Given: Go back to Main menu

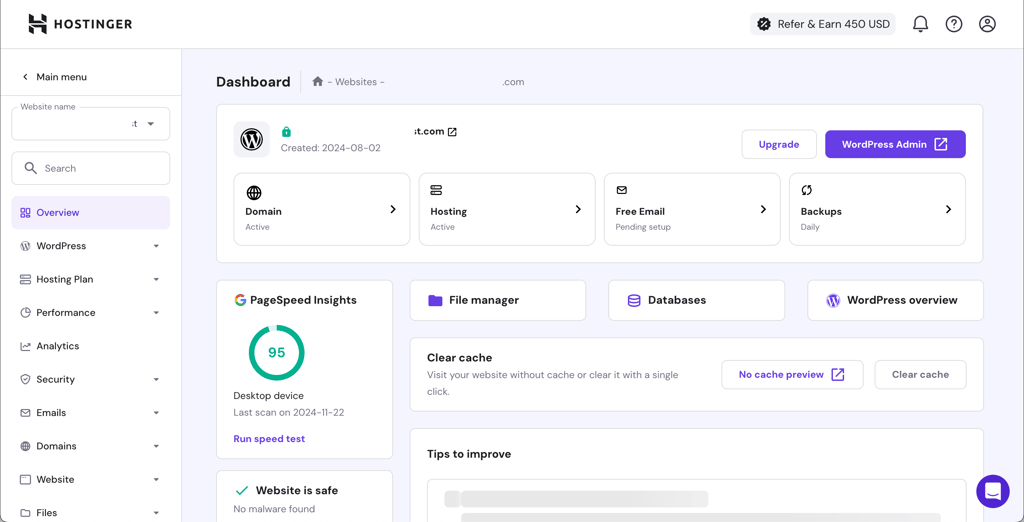Looking at the screenshot, I should 54,77.
